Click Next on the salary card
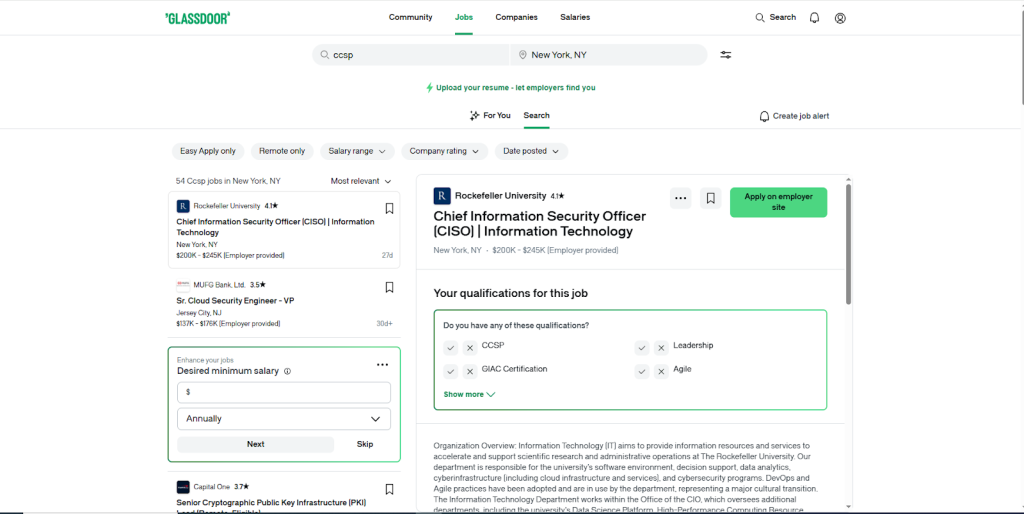The width and height of the screenshot is (1024, 514). (255, 444)
